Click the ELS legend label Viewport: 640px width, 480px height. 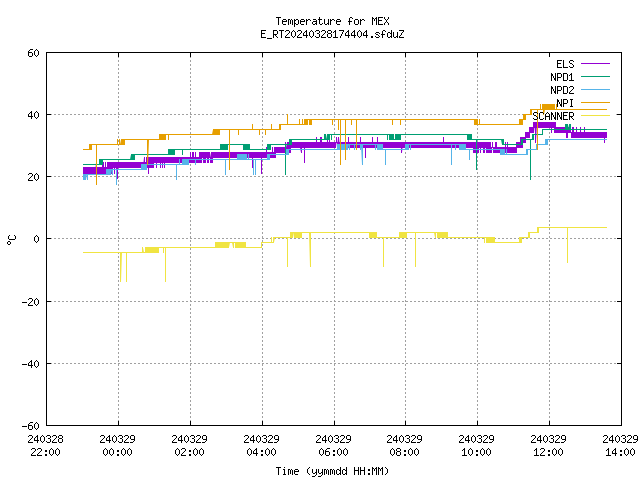pyautogui.click(x=565, y=64)
